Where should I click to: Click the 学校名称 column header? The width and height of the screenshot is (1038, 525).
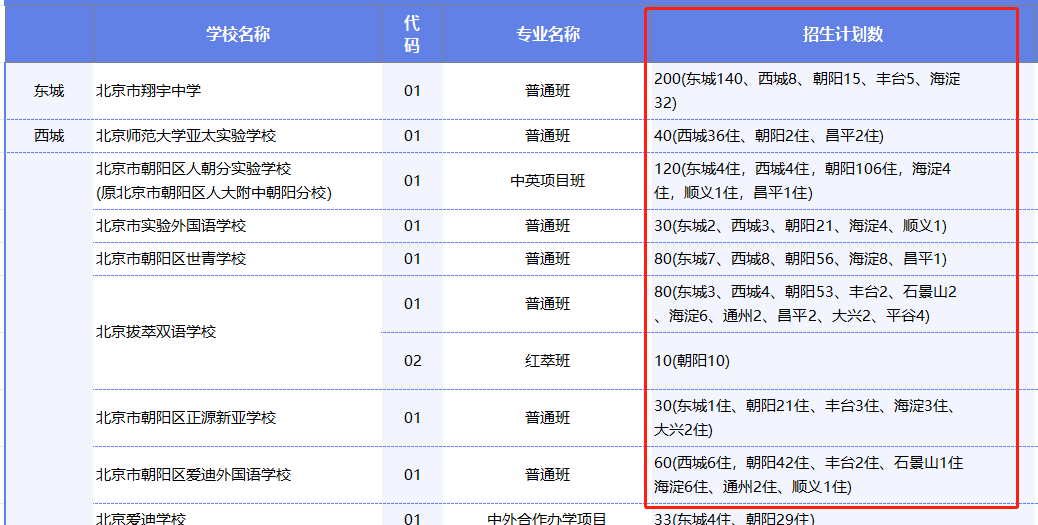(x=238, y=34)
